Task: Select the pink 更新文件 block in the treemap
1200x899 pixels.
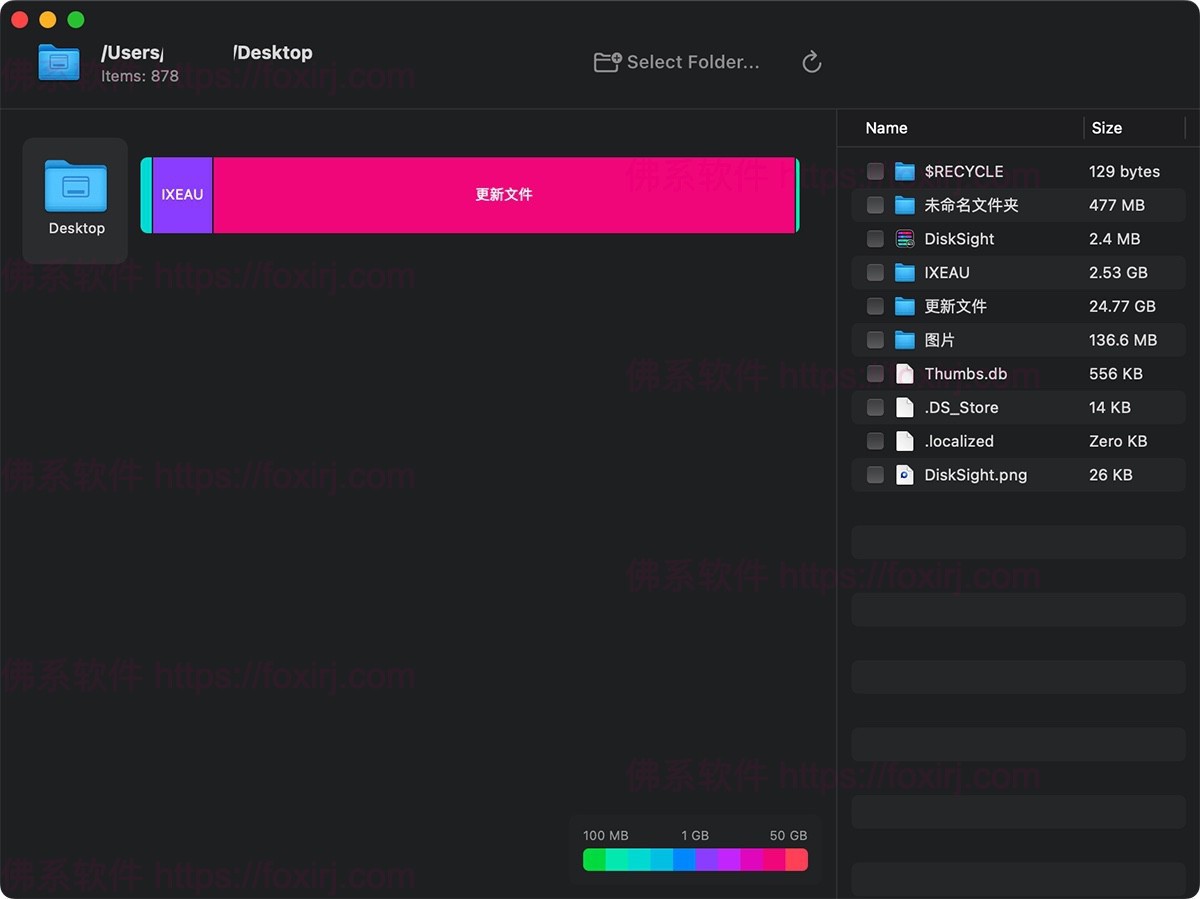Action: [503, 195]
